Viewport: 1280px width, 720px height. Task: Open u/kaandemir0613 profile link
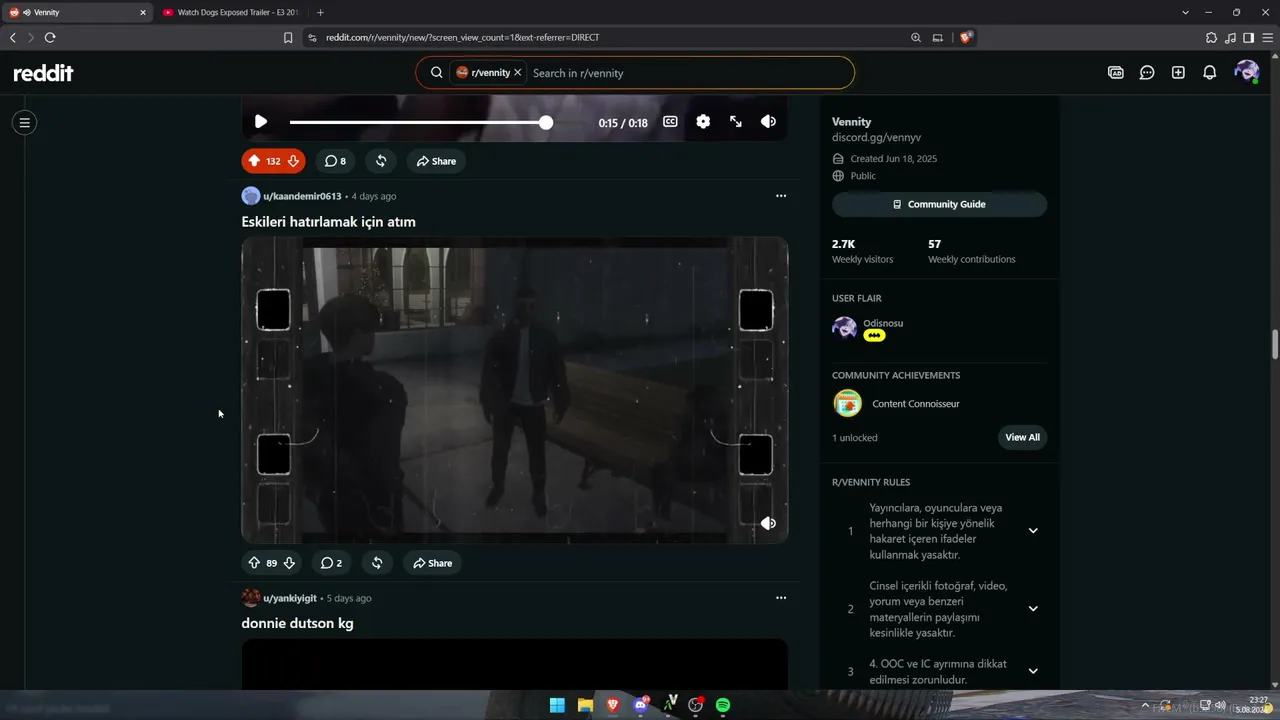coord(302,196)
